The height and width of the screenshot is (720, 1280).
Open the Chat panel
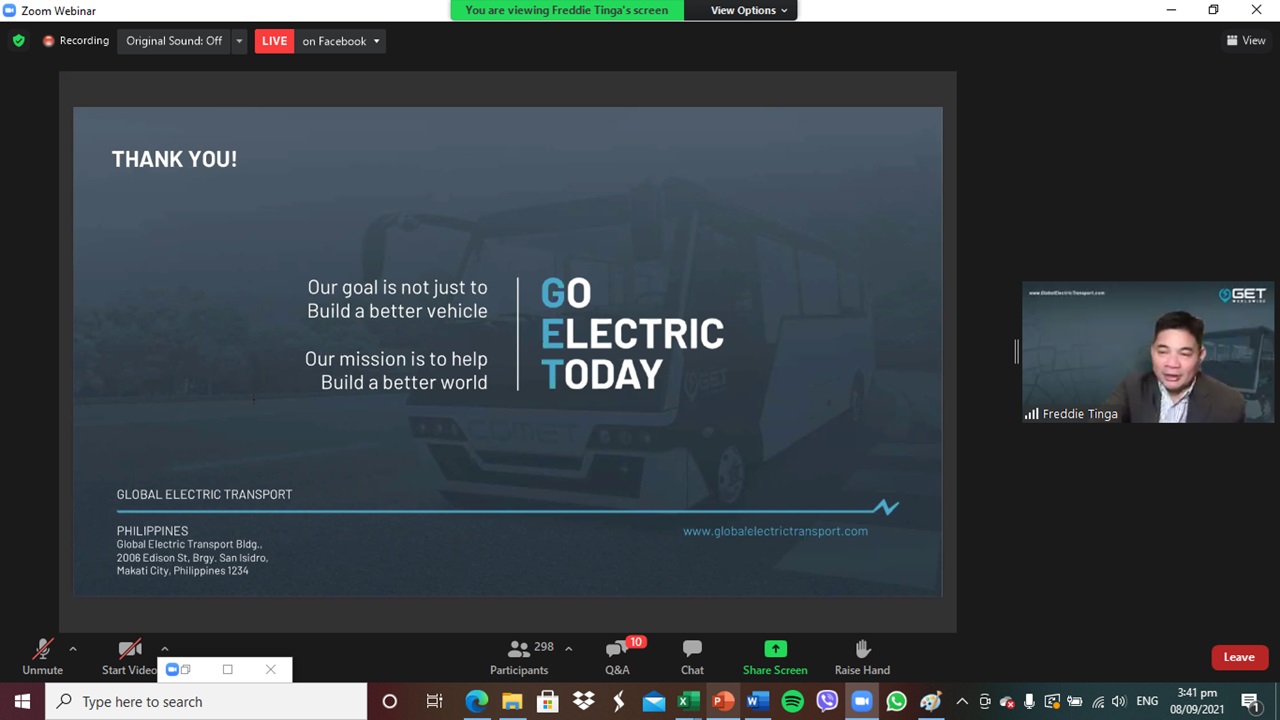click(692, 657)
